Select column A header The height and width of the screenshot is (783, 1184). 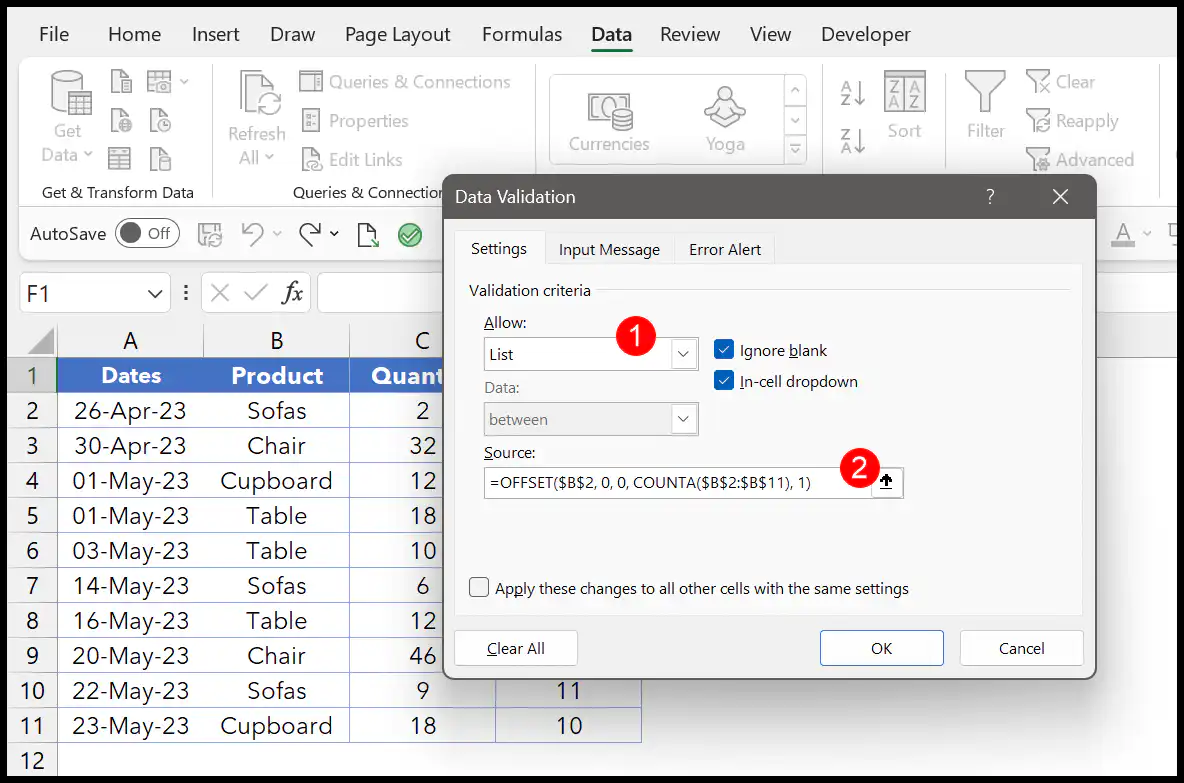coord(130,341)
